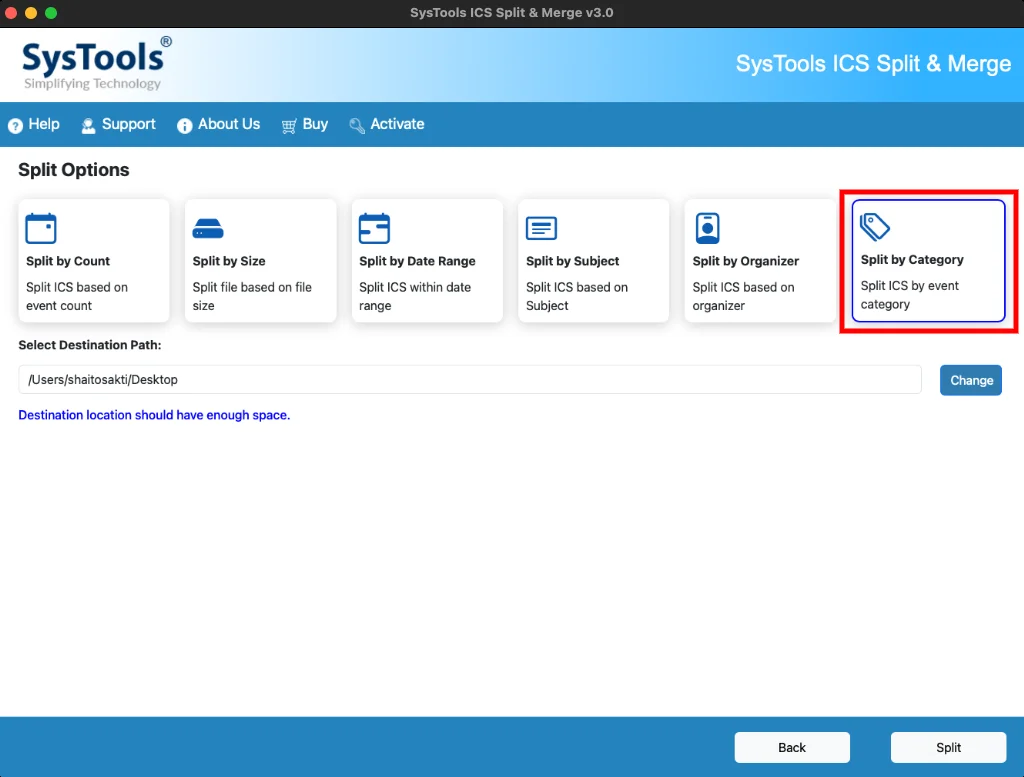
Task: Click 'Split ICS based on event count' description
Action: pos(77,296)
